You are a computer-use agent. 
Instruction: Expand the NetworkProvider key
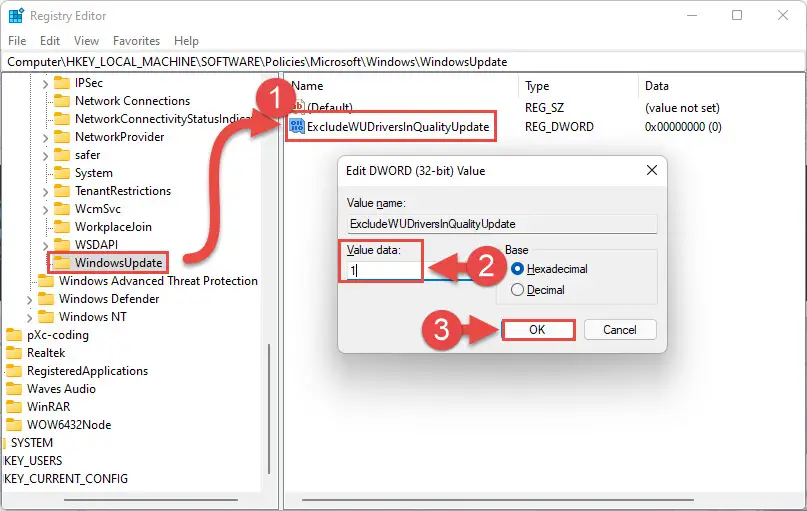pyautogui.click(x=45, y=137)
